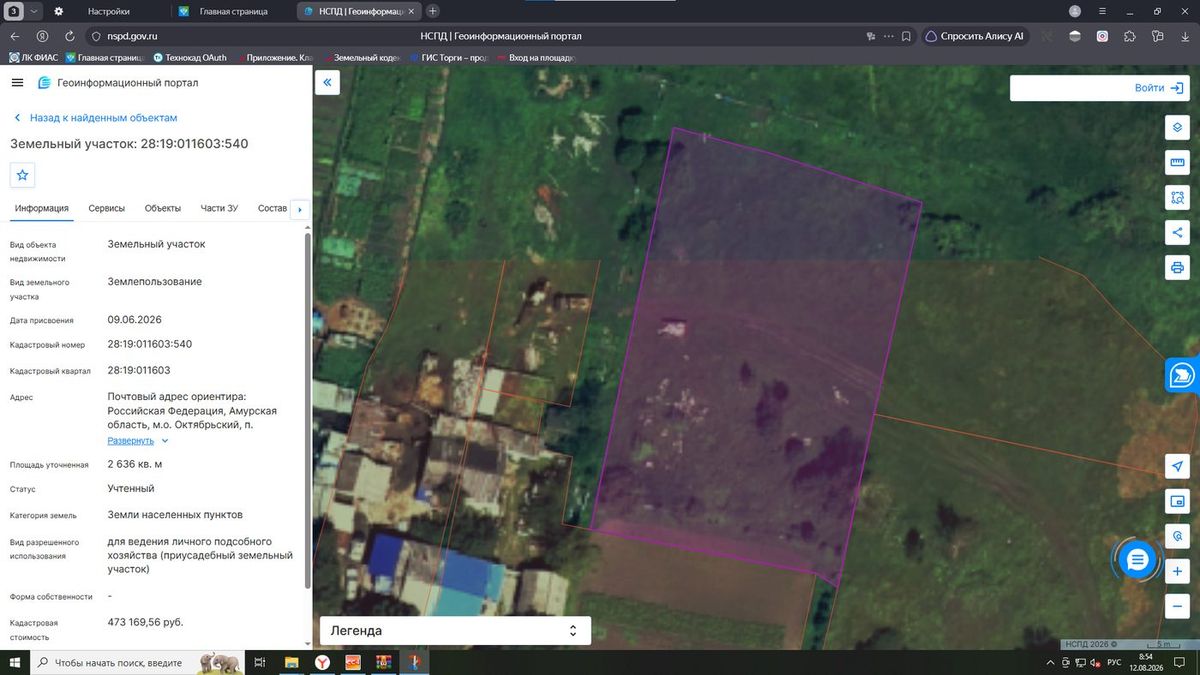Collapse the left info panel with double-chevron button
Image resolution: width=1200 pixels, height=675 pixels.
(x=327, y=82)
